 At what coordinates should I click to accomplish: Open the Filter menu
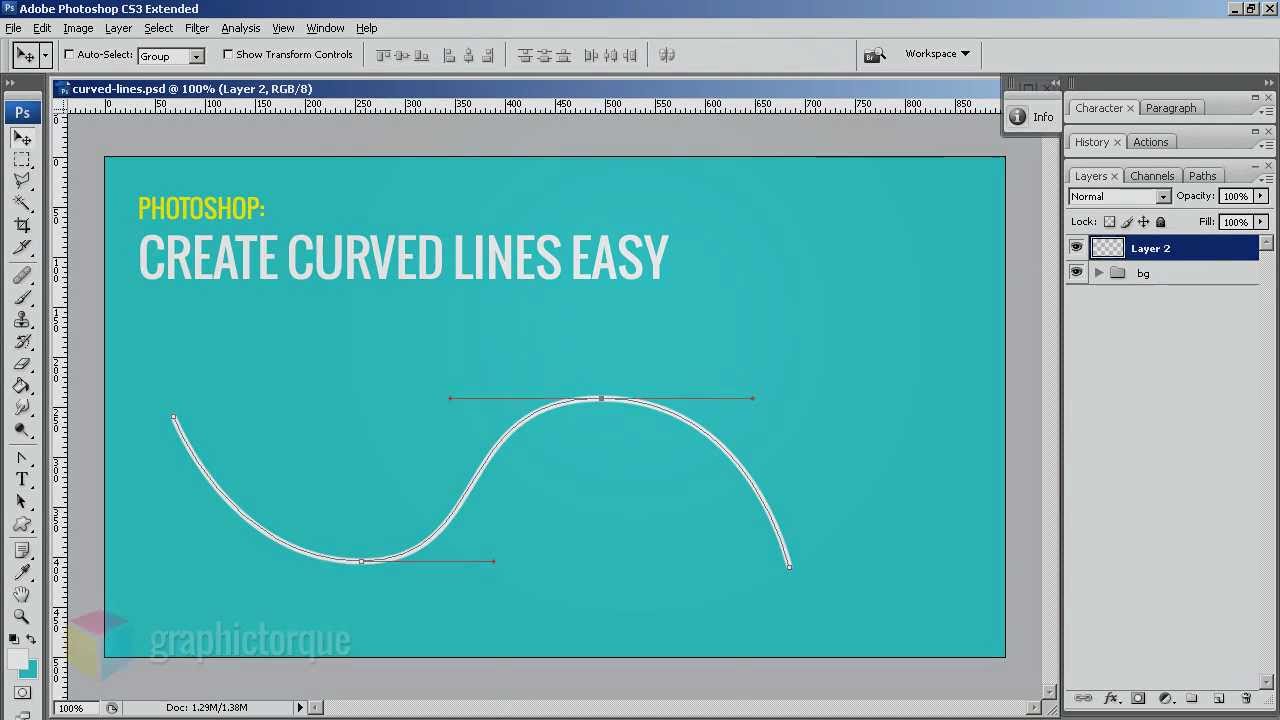197,28
